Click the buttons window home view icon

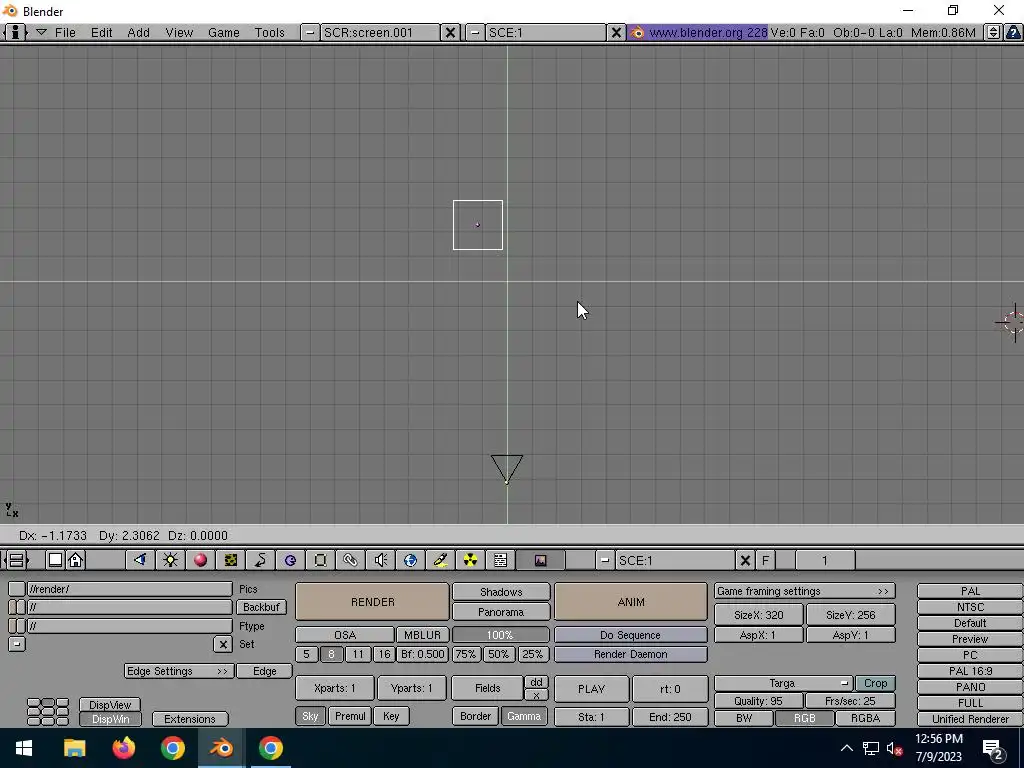[76, 560]
